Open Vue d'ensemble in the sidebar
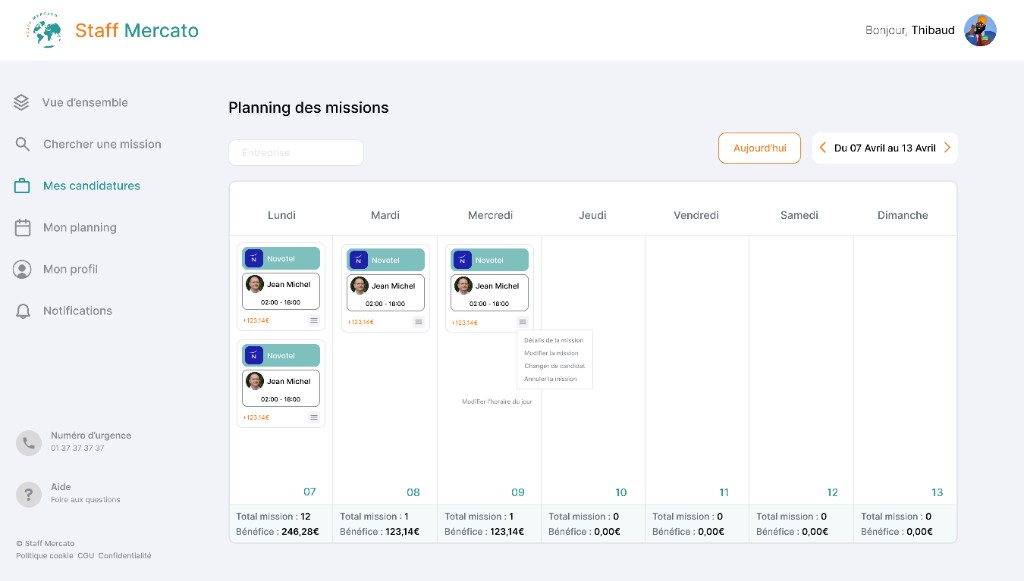Viewport: 1024px width, 581px height. (x=85, y=102)
